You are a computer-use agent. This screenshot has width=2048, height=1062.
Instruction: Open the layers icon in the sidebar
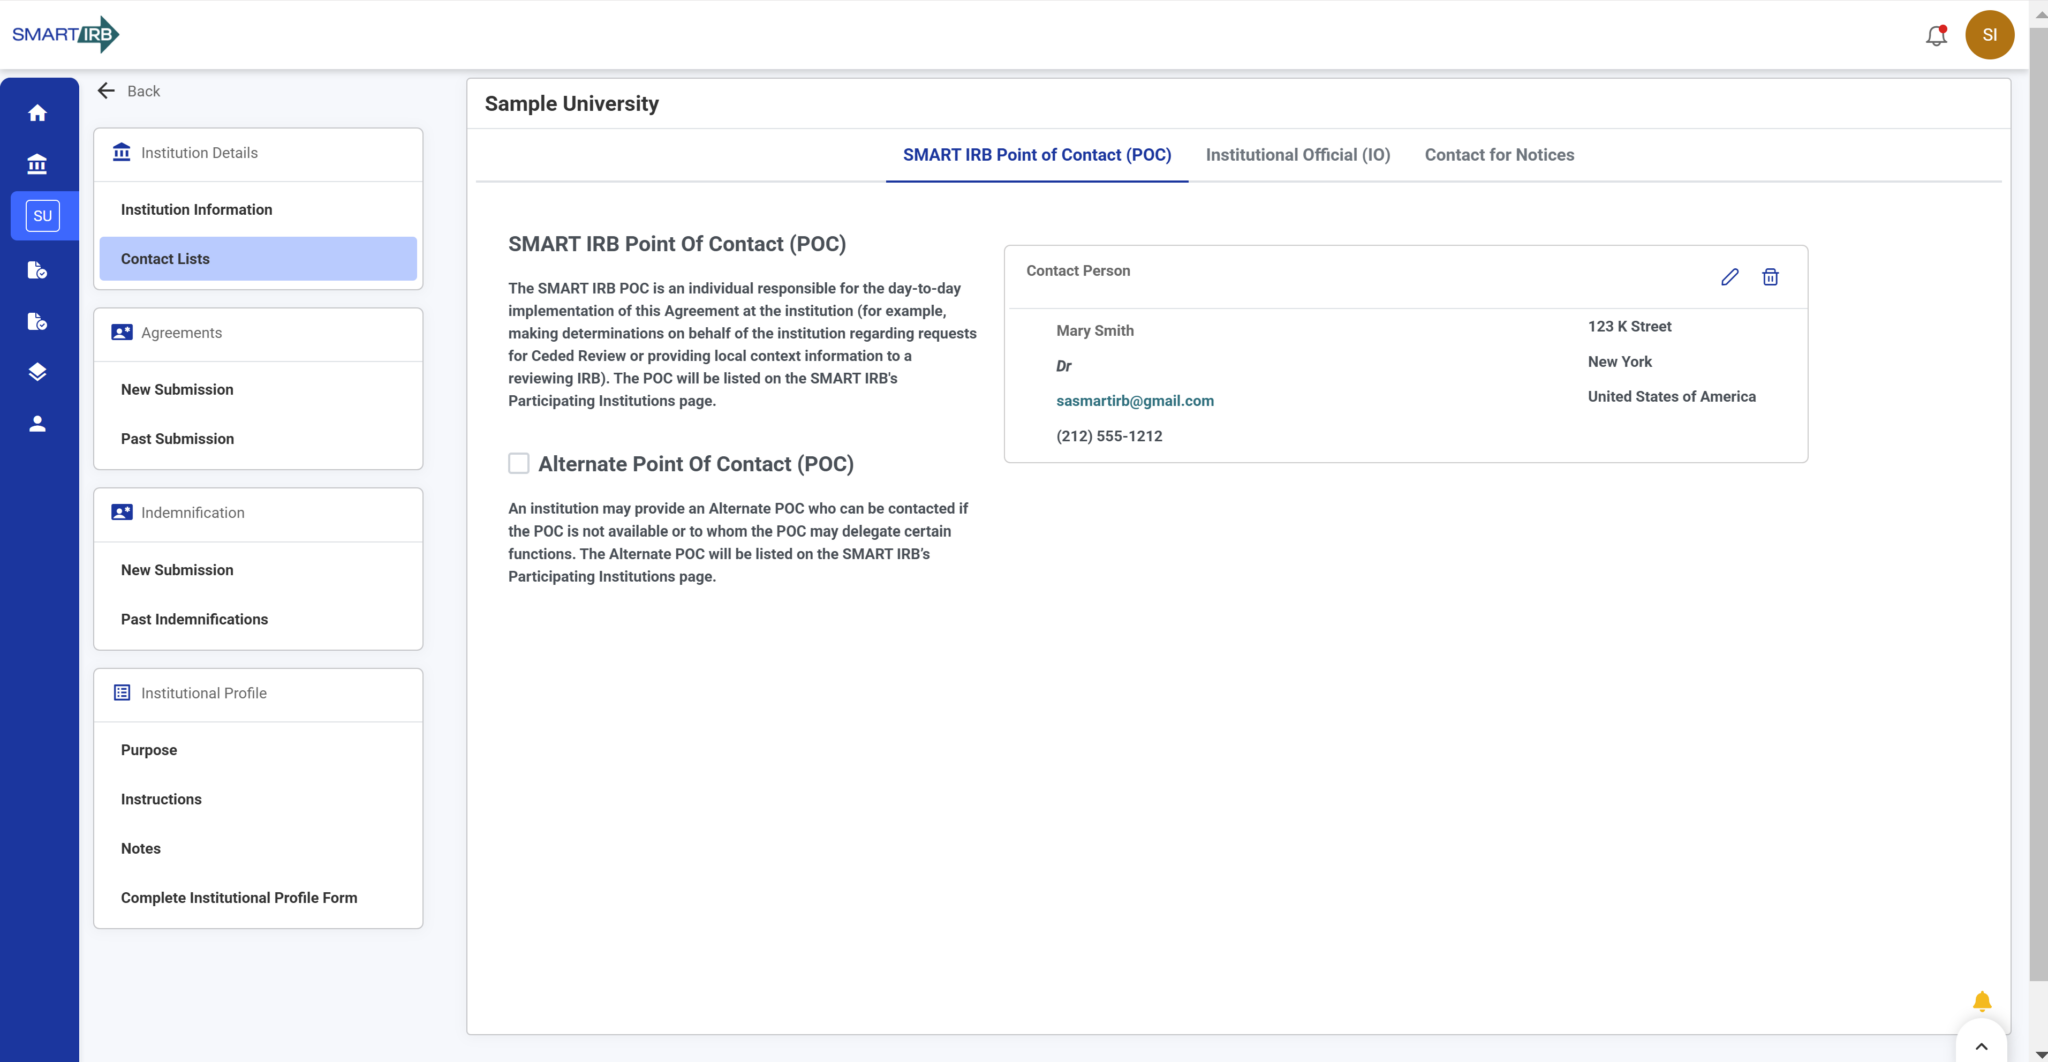click(x=38, y=371)
